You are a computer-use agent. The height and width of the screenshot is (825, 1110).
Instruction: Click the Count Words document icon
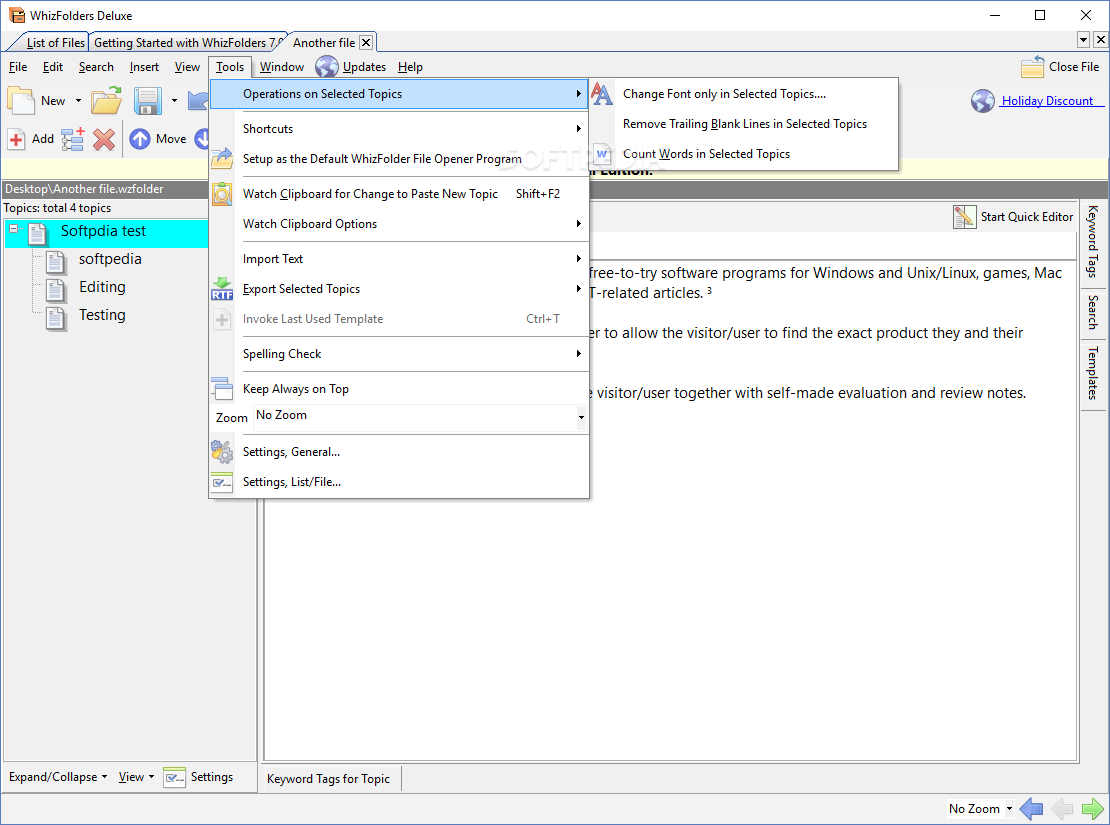[x=602, y=154]
